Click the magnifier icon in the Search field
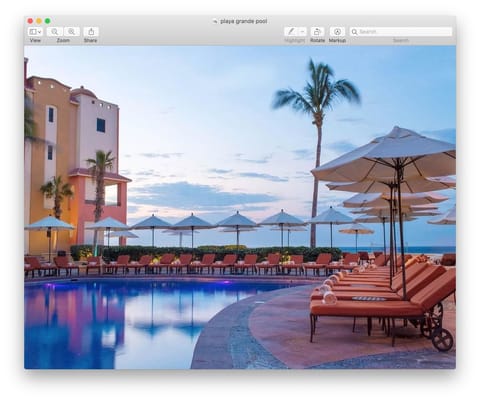Viewport: 480px width, 401px height. [355, 32]
